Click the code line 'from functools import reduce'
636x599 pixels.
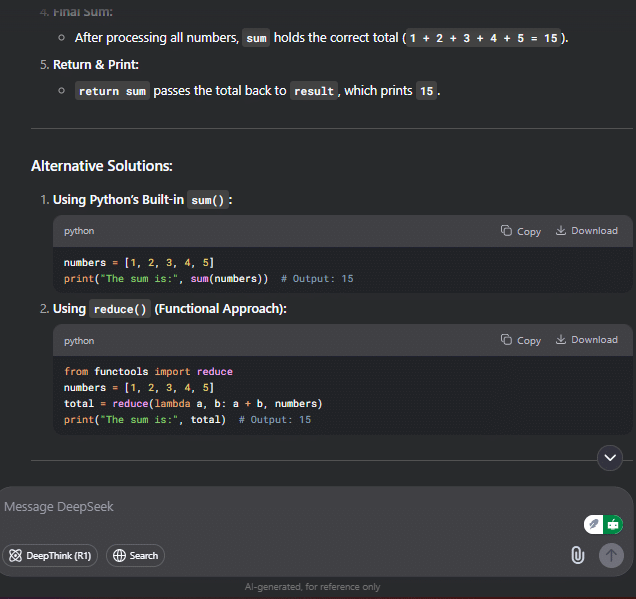tap(148, 371)
